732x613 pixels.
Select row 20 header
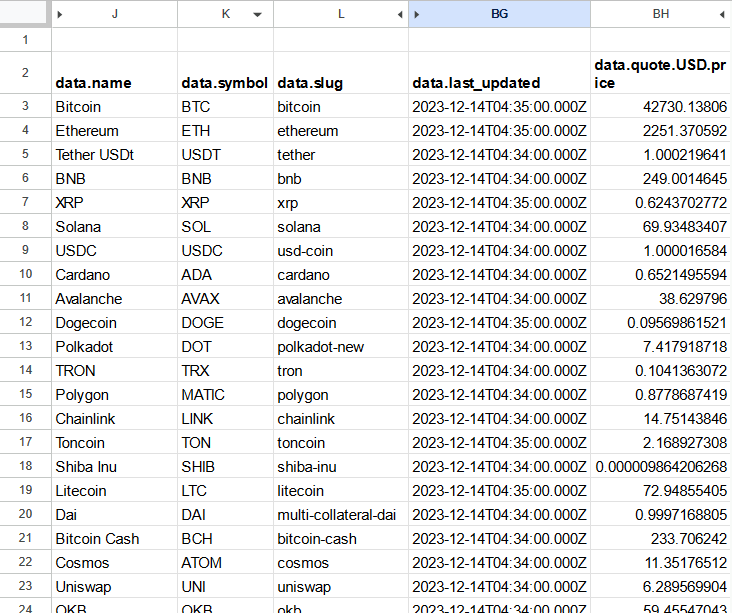coord(25,514)
